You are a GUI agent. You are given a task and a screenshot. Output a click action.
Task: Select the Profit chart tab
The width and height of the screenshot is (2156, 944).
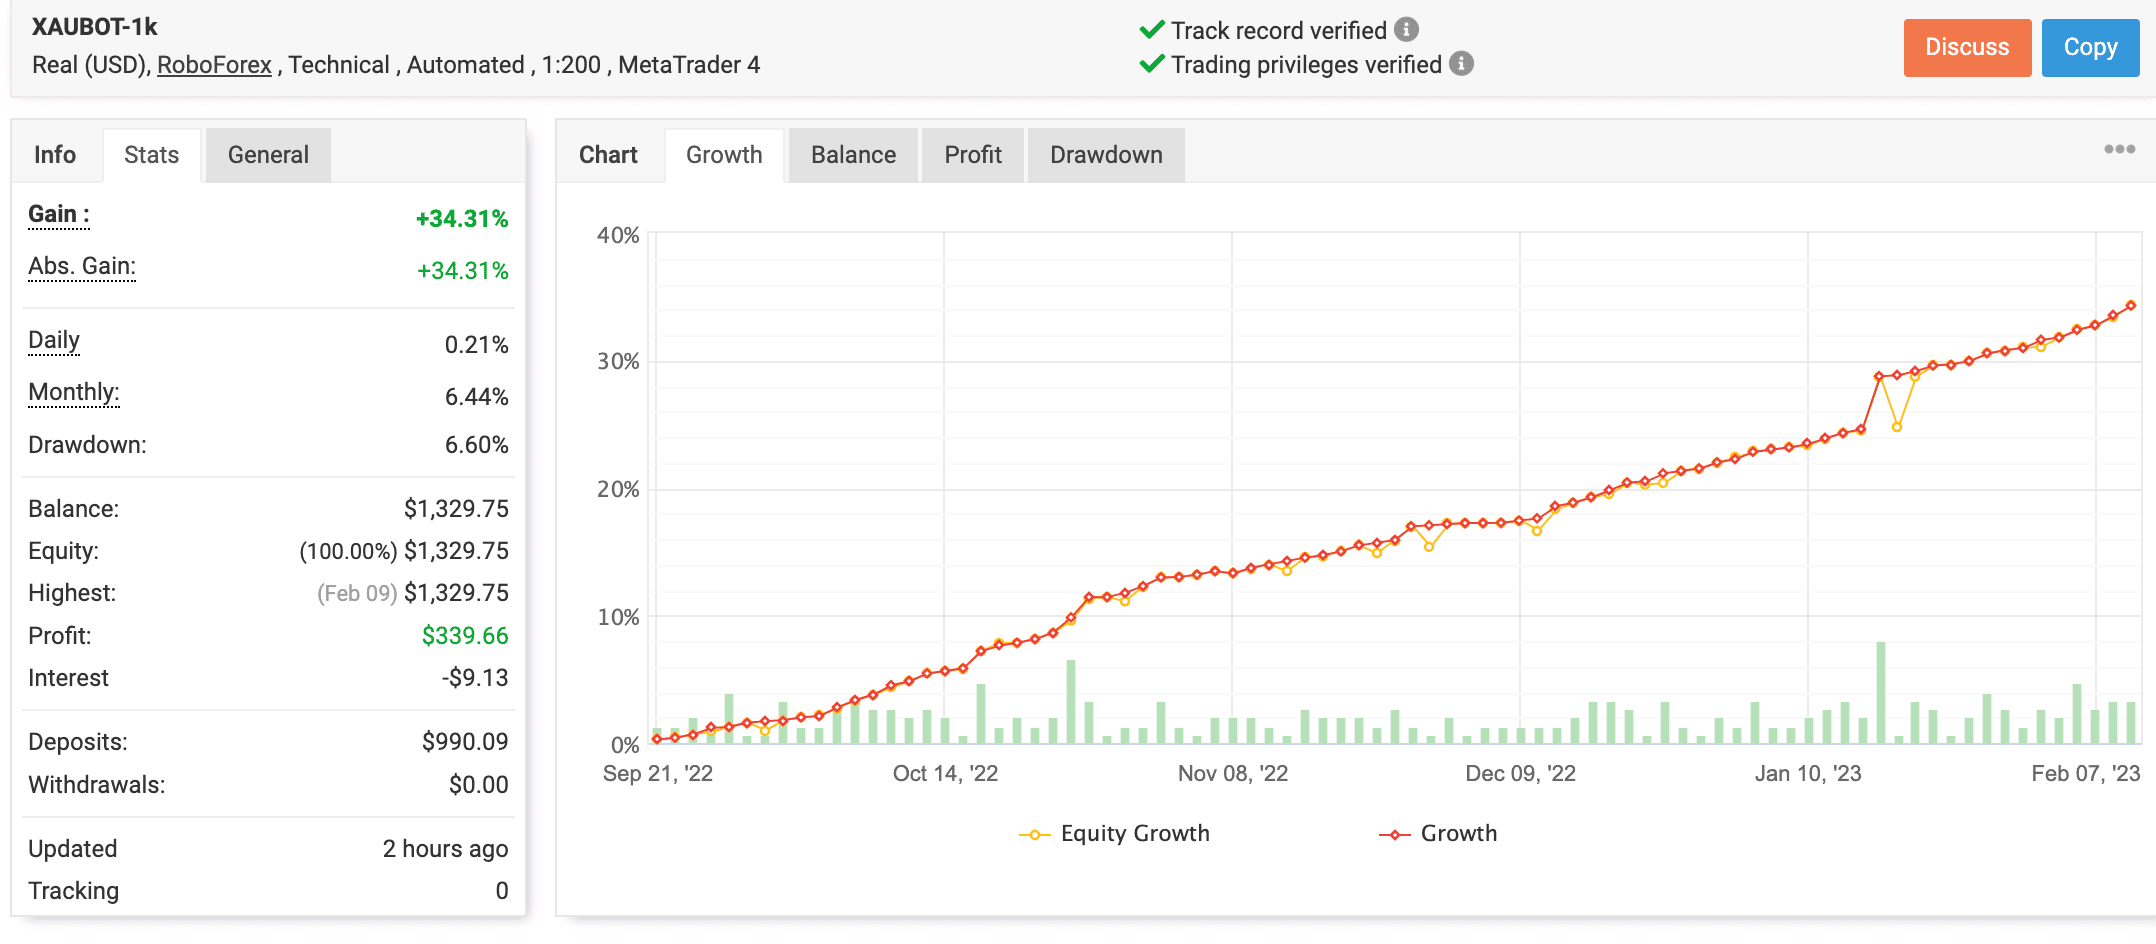(x=972, y=155)
